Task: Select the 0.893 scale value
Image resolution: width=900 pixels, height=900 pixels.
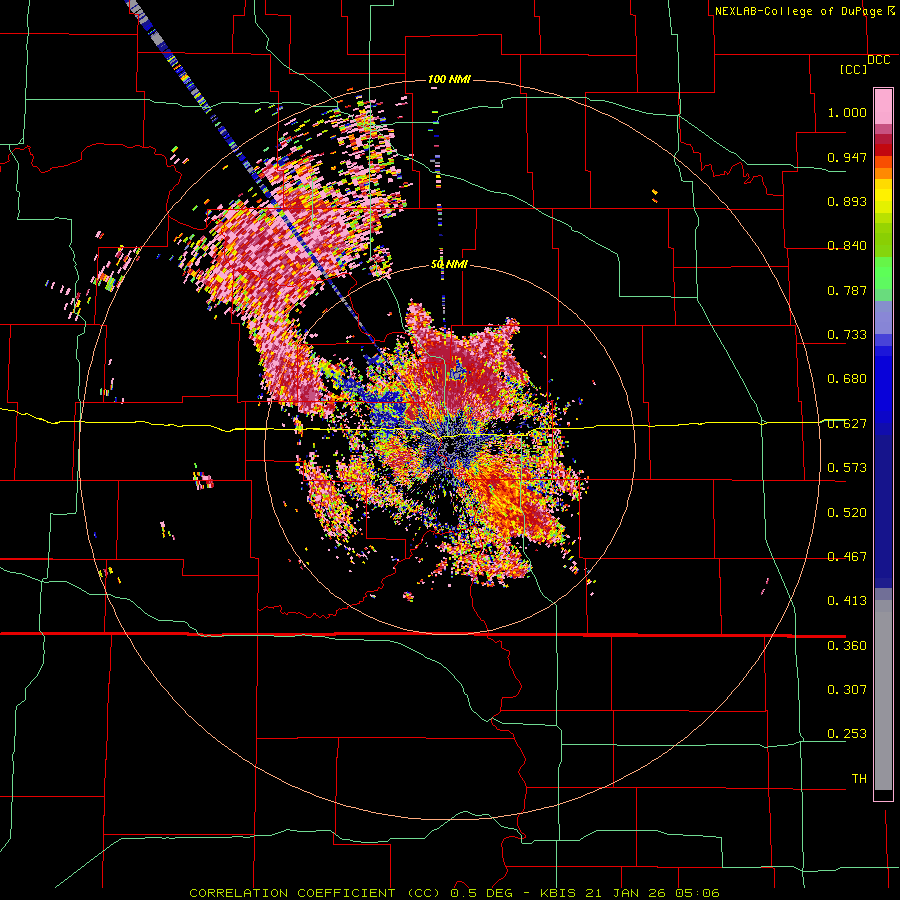Action: [x=847, y=201]
